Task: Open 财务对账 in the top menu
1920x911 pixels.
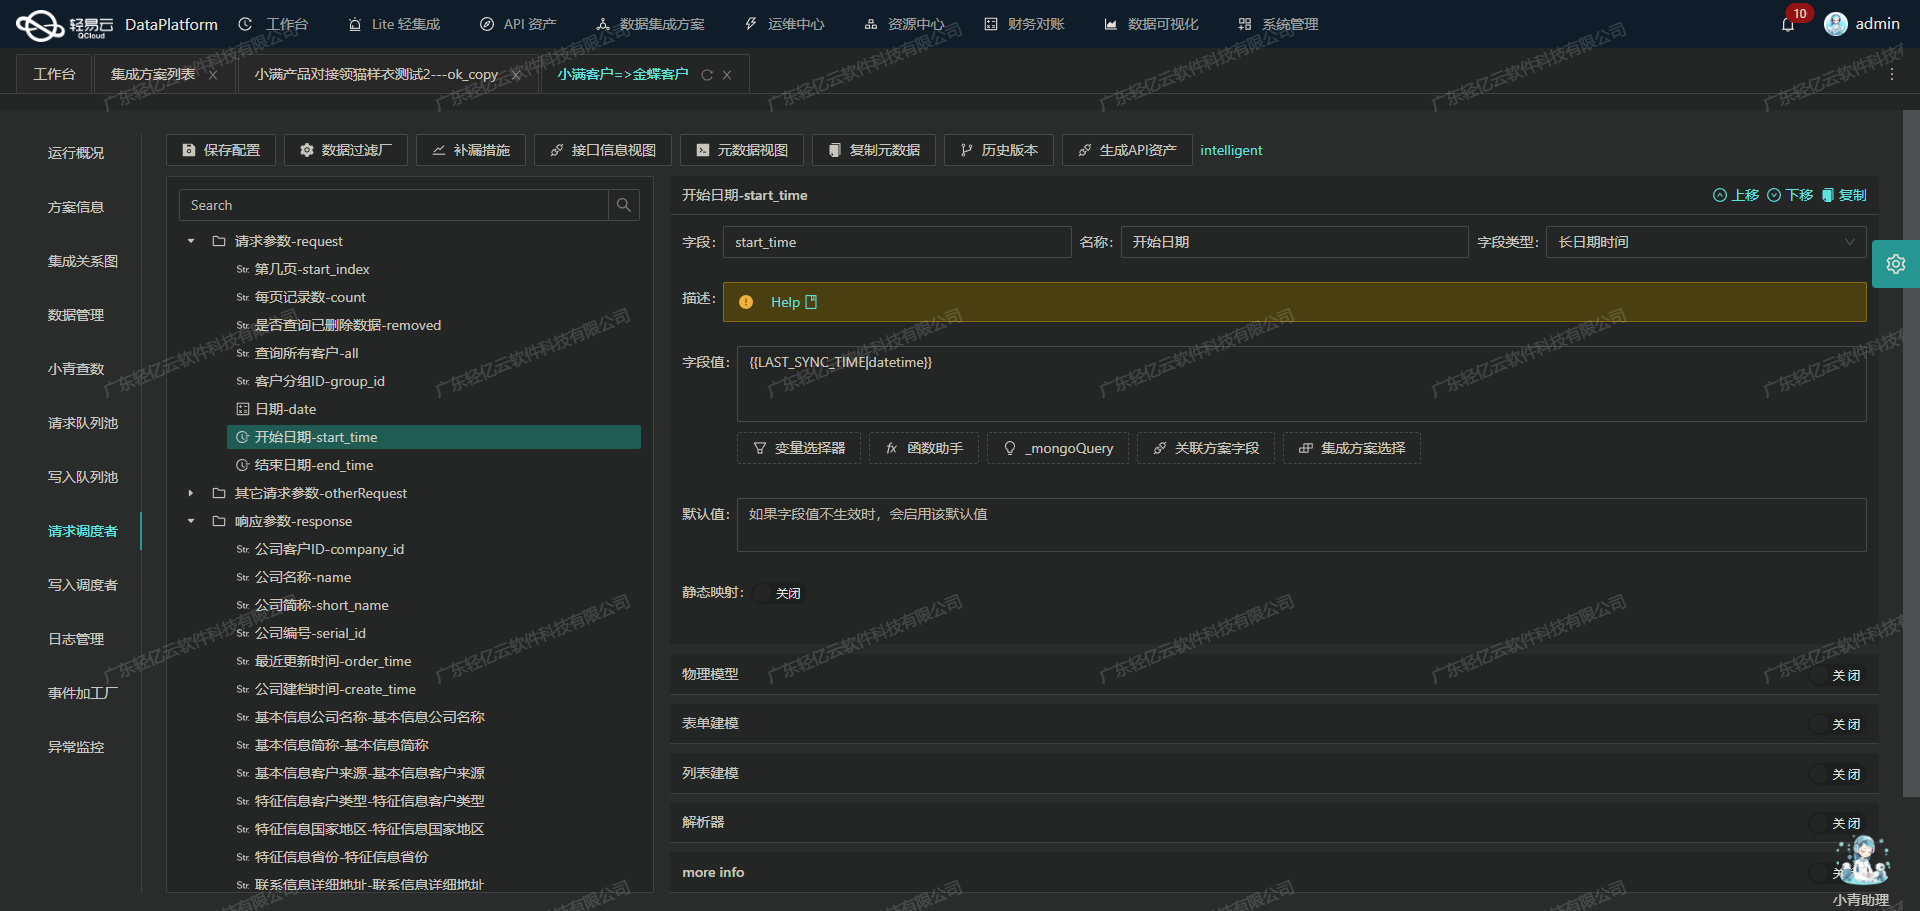Action: [1025, 24]
